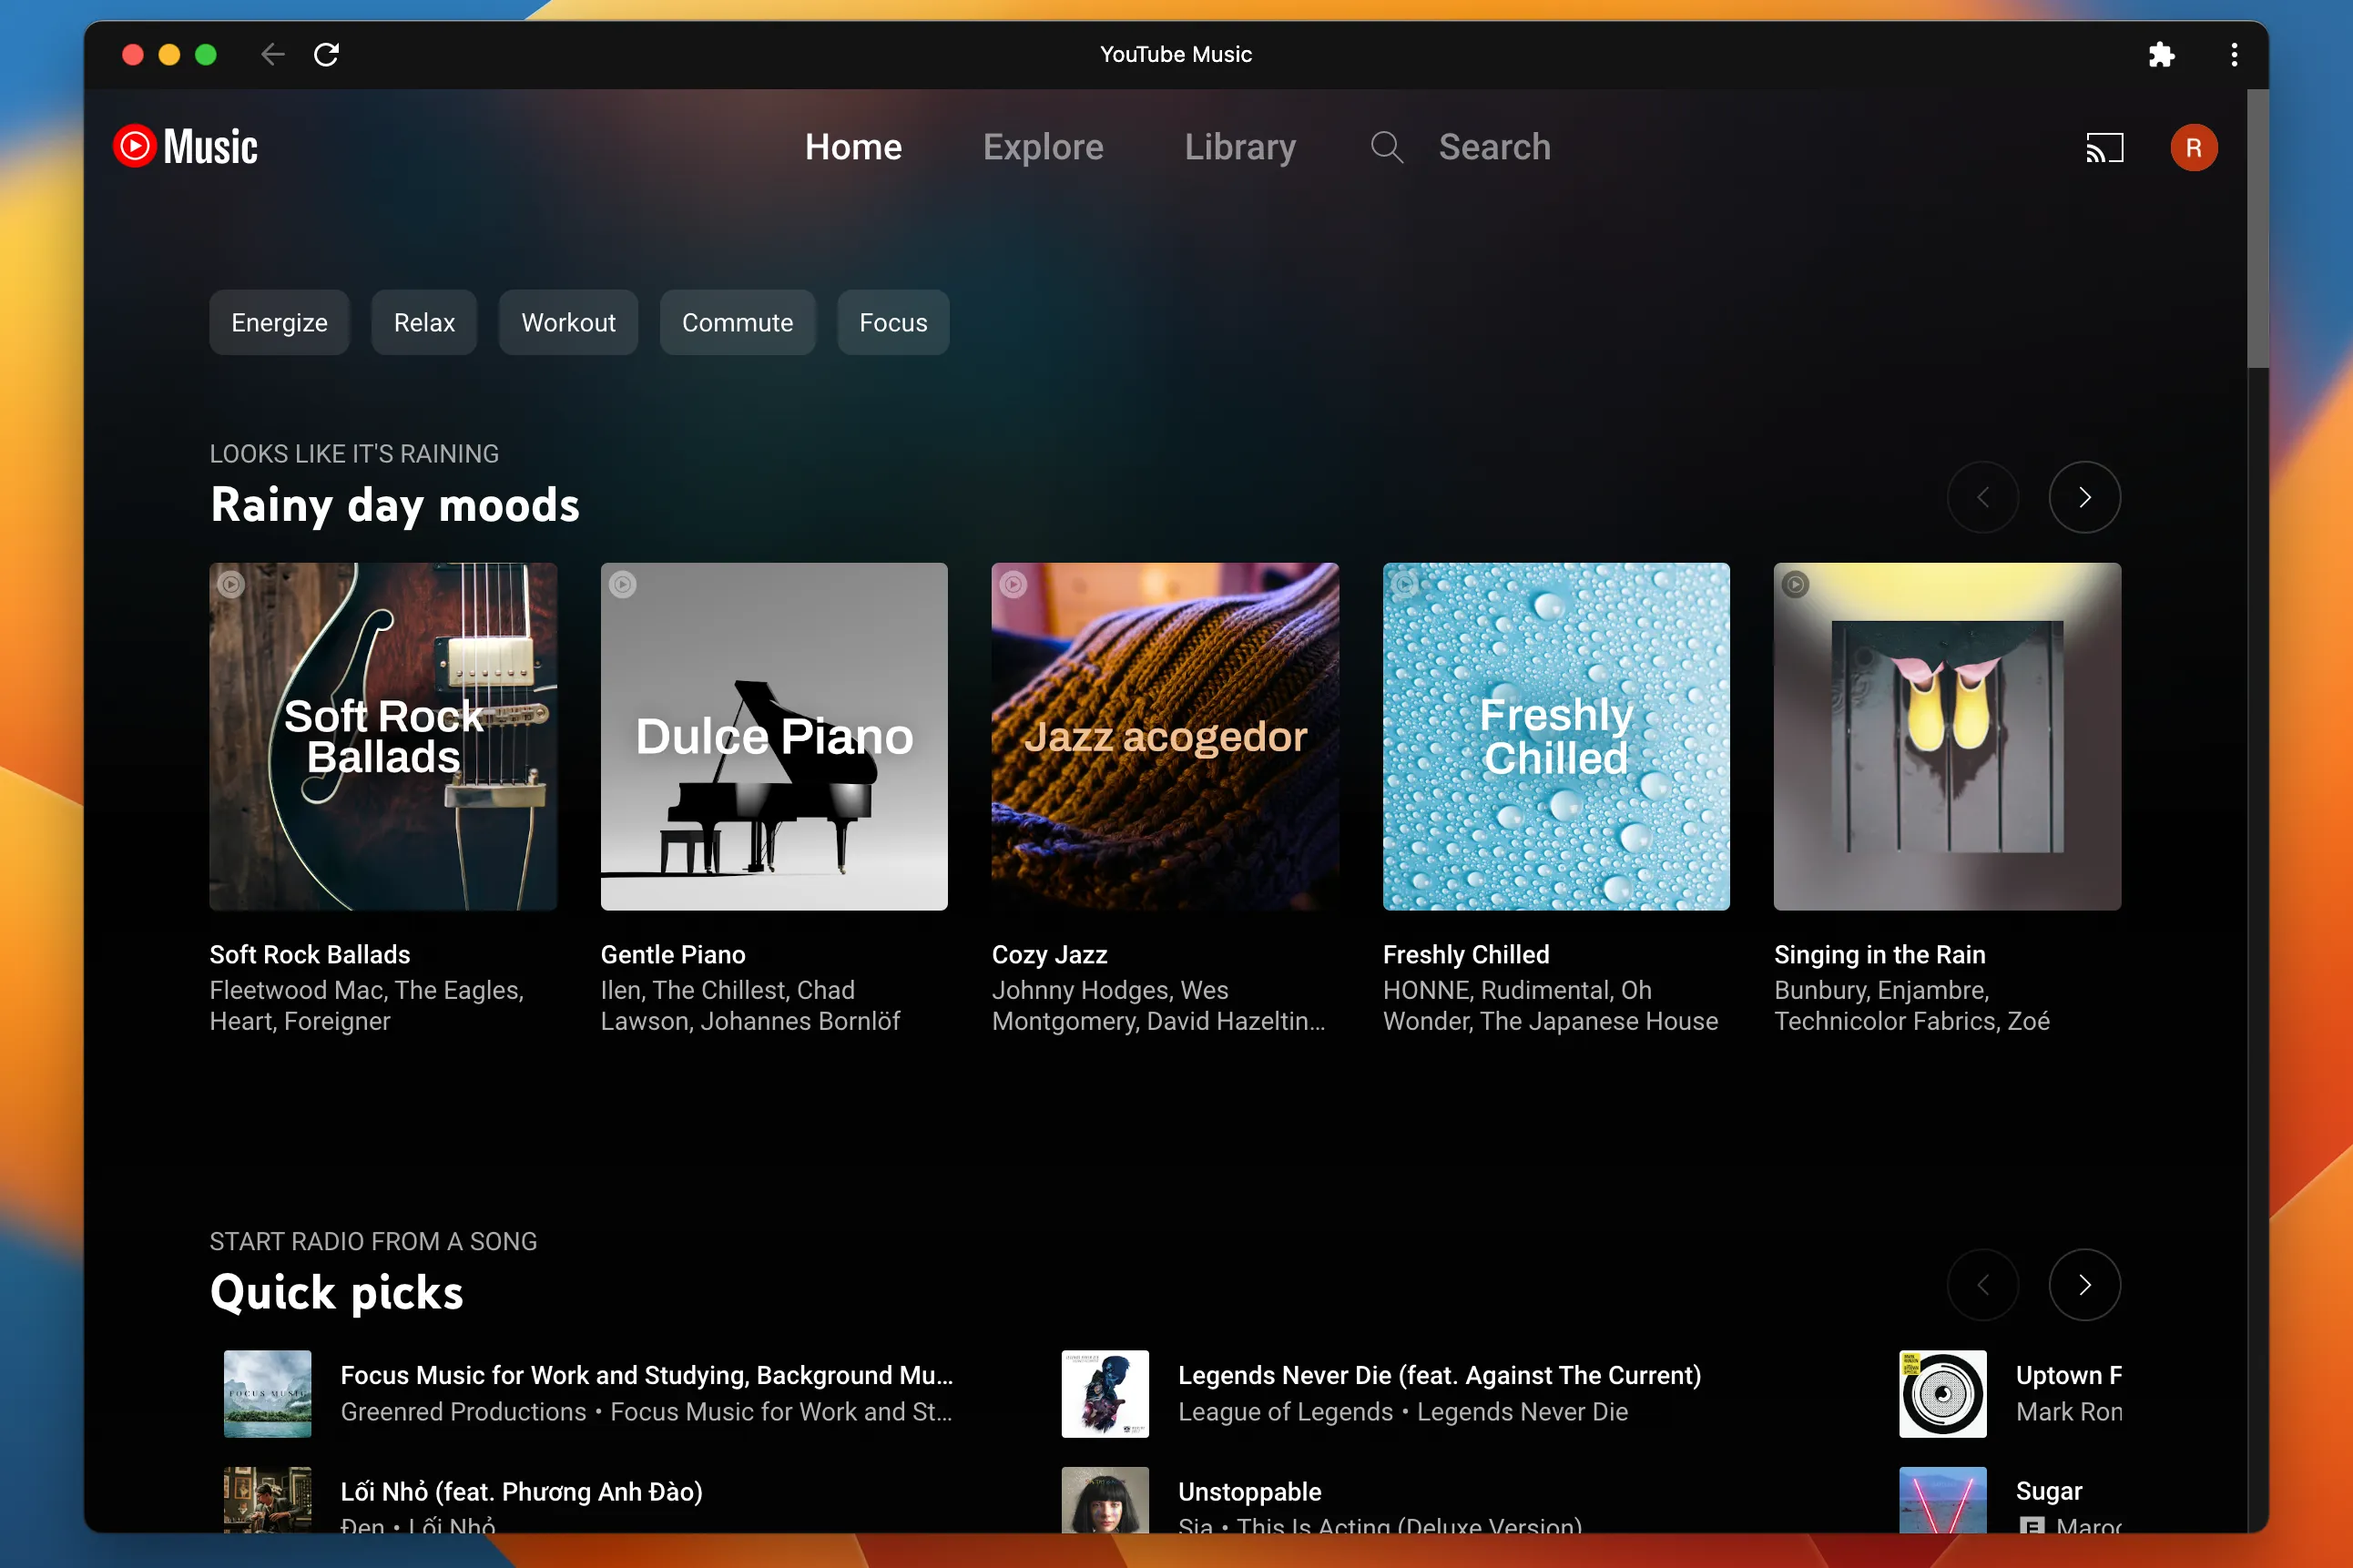Open the Soft Rock Ballads title link
Screen dimensions: 2353x1568
pyautogui.click(x=310, y=954)
